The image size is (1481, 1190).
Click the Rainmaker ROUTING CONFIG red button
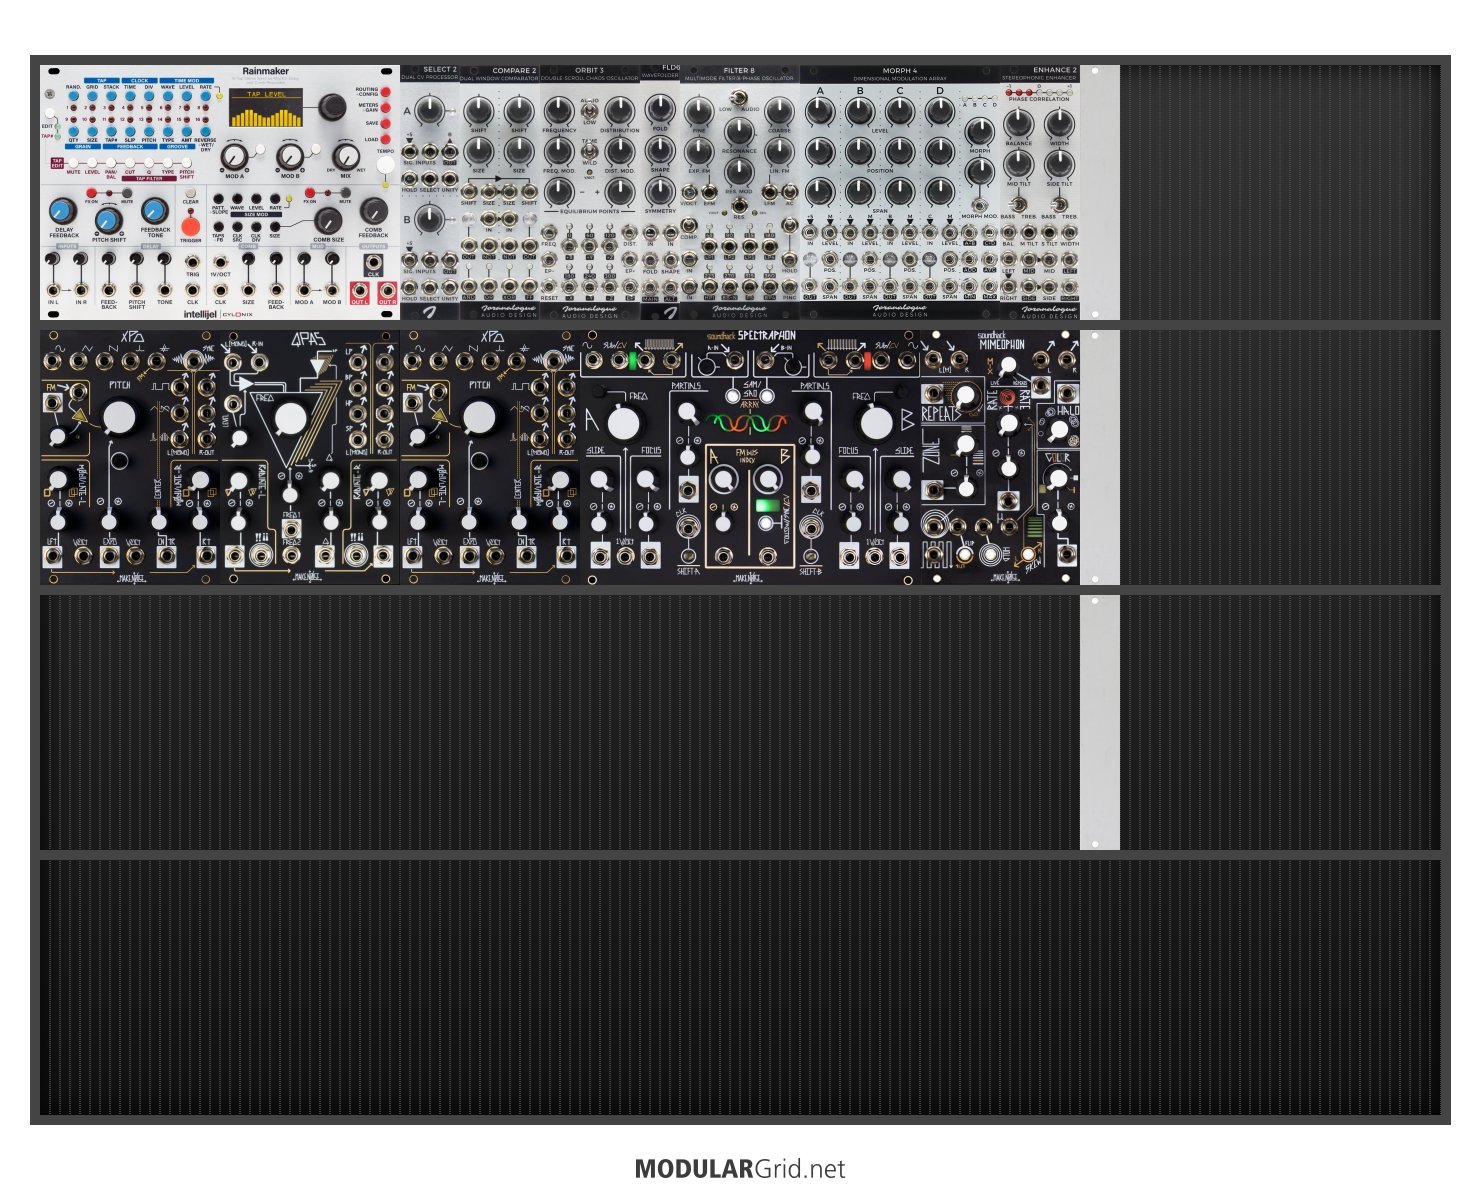[386, 92]
